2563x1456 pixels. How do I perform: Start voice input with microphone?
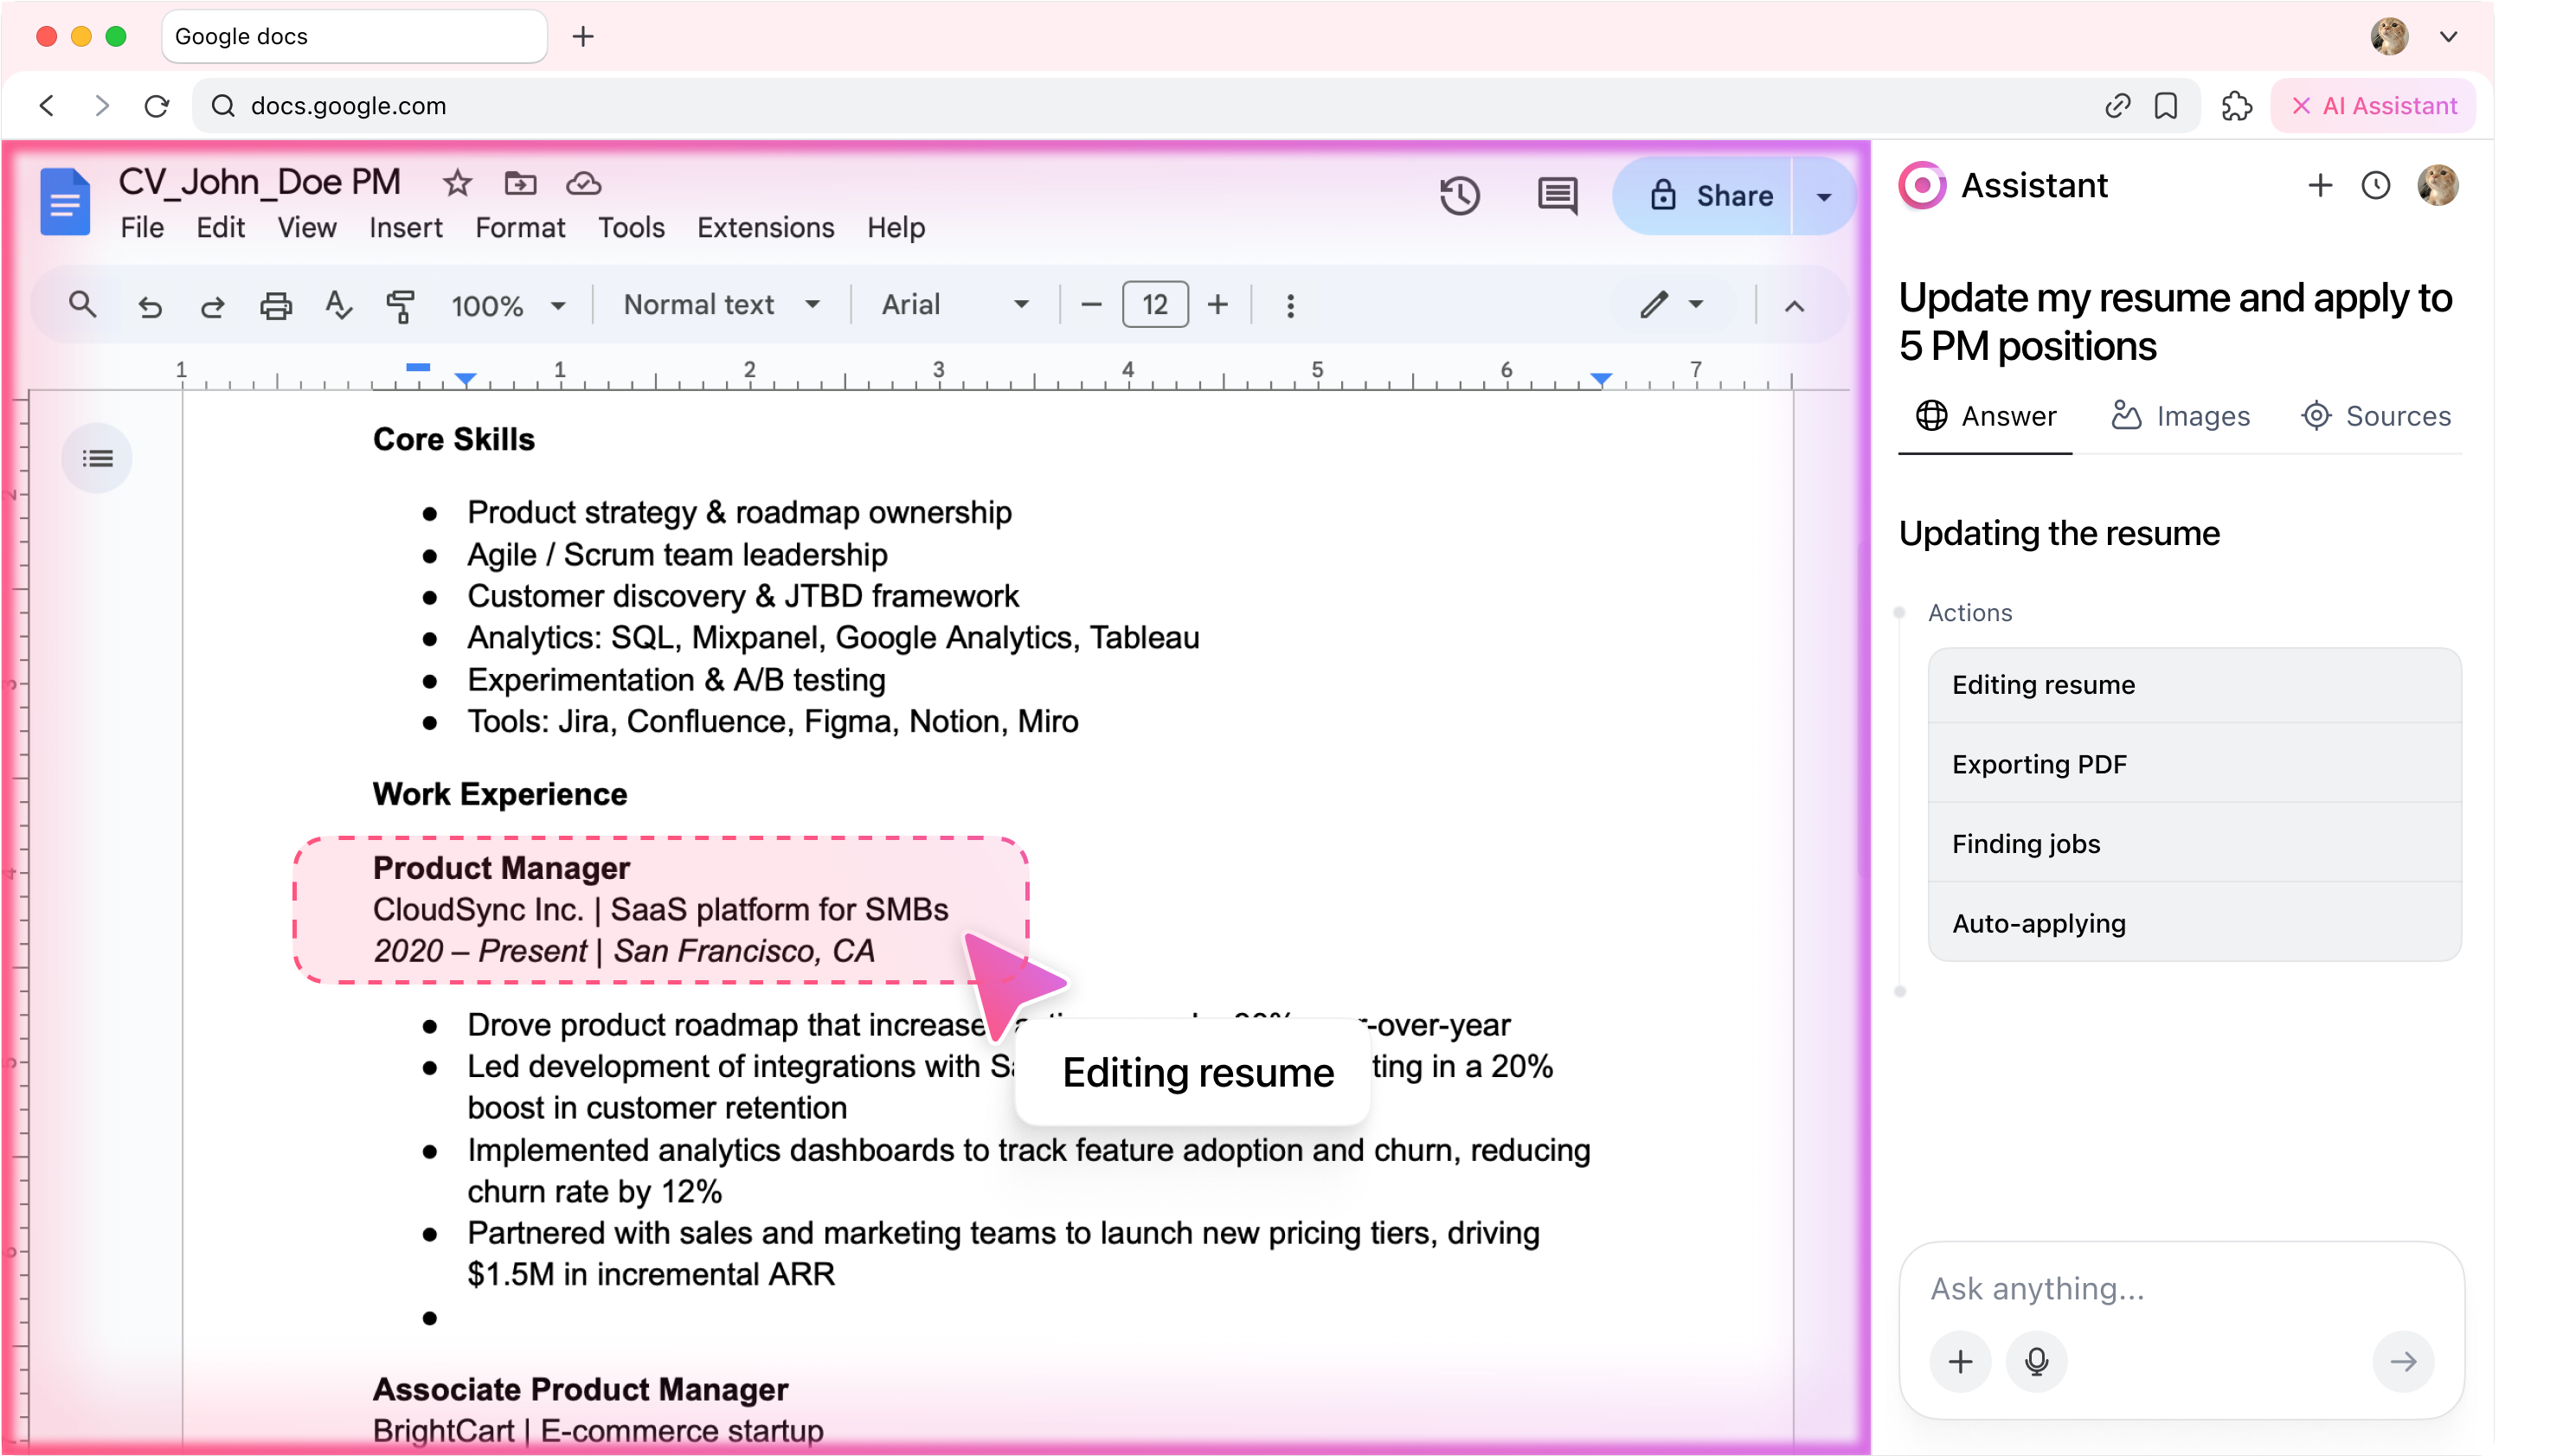[2036, 1361]
